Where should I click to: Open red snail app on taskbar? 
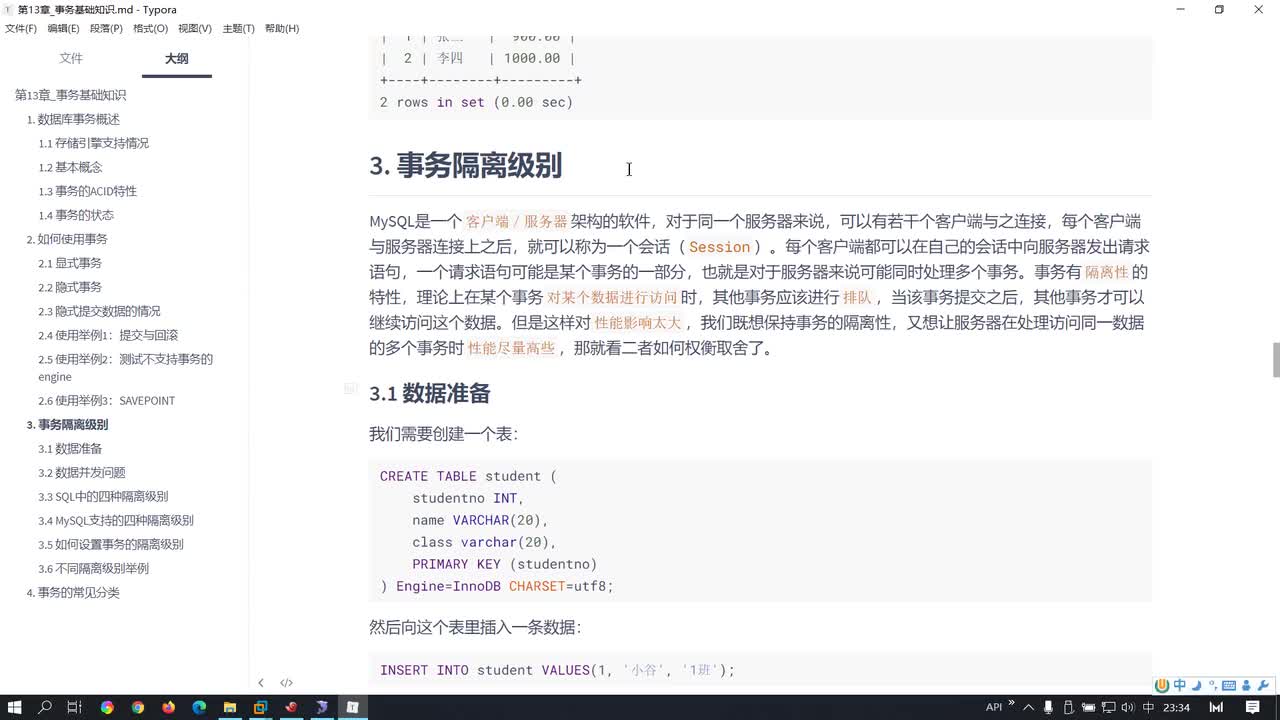tap(291, 707)
